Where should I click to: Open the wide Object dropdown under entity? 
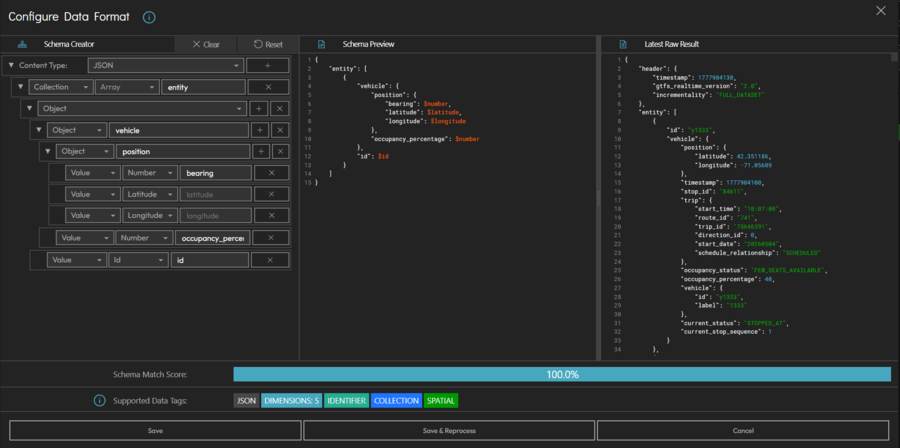pyautogui.click(x=142, y=108)
